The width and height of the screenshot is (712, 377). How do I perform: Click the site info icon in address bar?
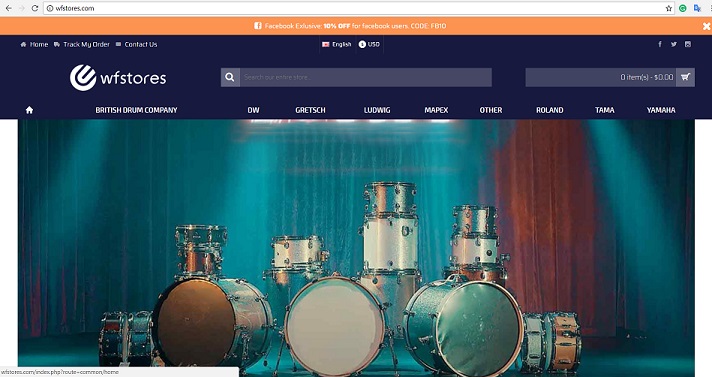coord(50,8)
